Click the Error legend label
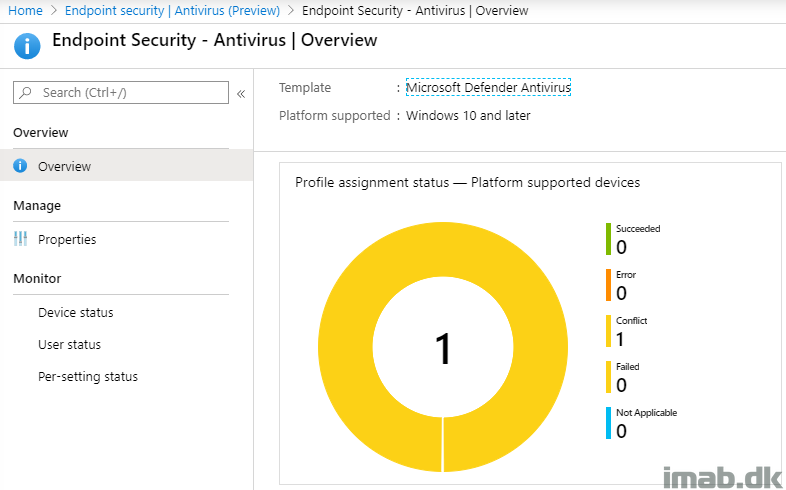Image resolution: width=786 pixels, height=490 pixels. click(x=626, y=275)
